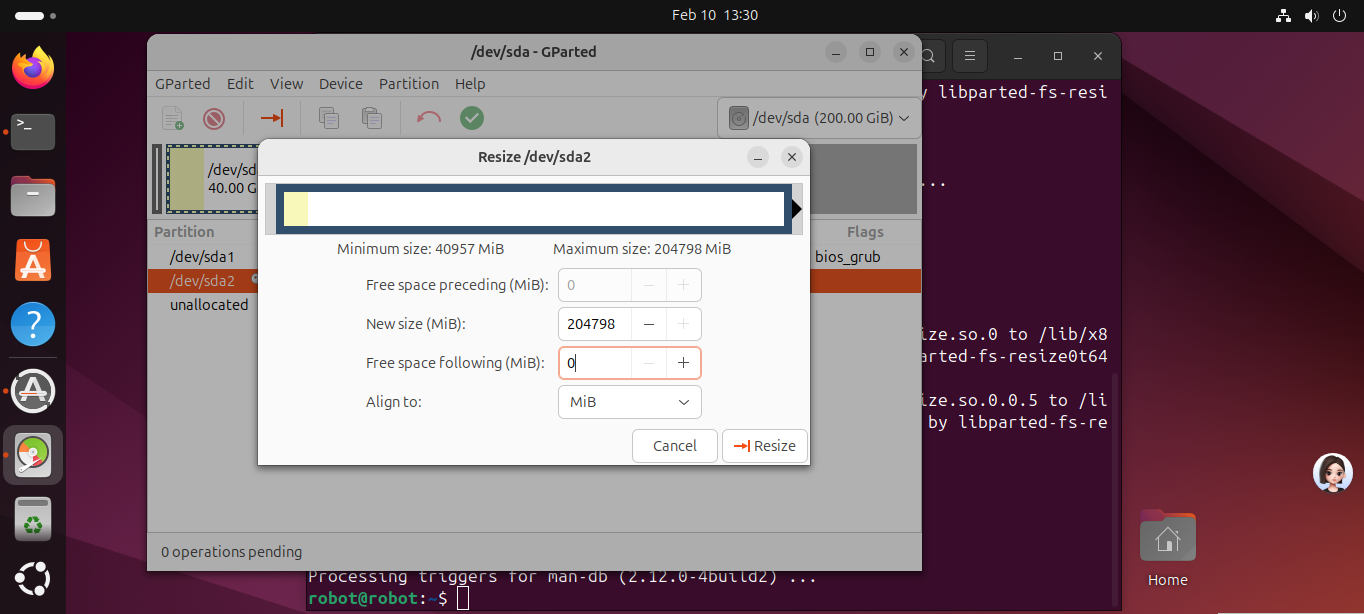The width and height of the screenshot is (1364, 614).
Task: Click the Resize button to confirm
Action: (765, 446)
